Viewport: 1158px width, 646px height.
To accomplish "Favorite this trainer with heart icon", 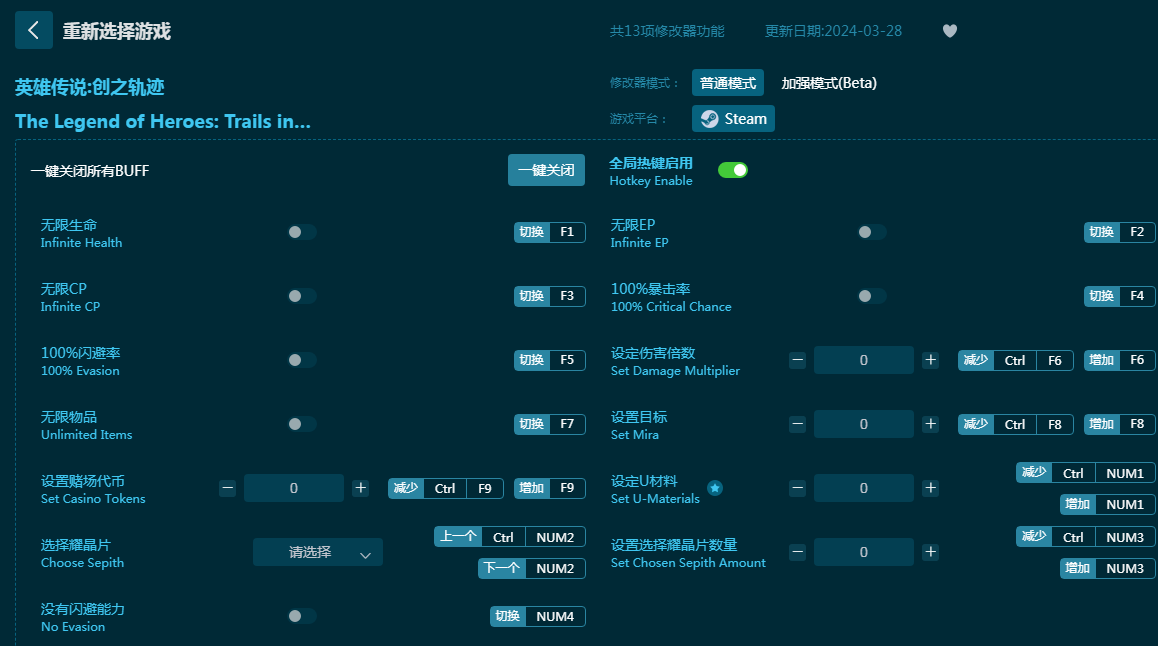I will (x=950, y=31).
